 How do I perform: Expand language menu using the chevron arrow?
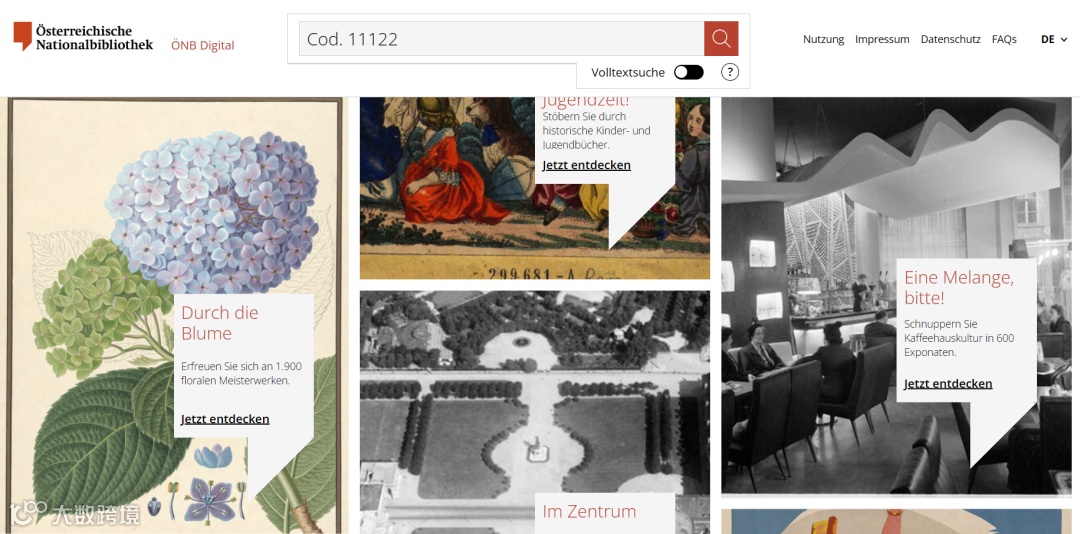click(1064, 40)
